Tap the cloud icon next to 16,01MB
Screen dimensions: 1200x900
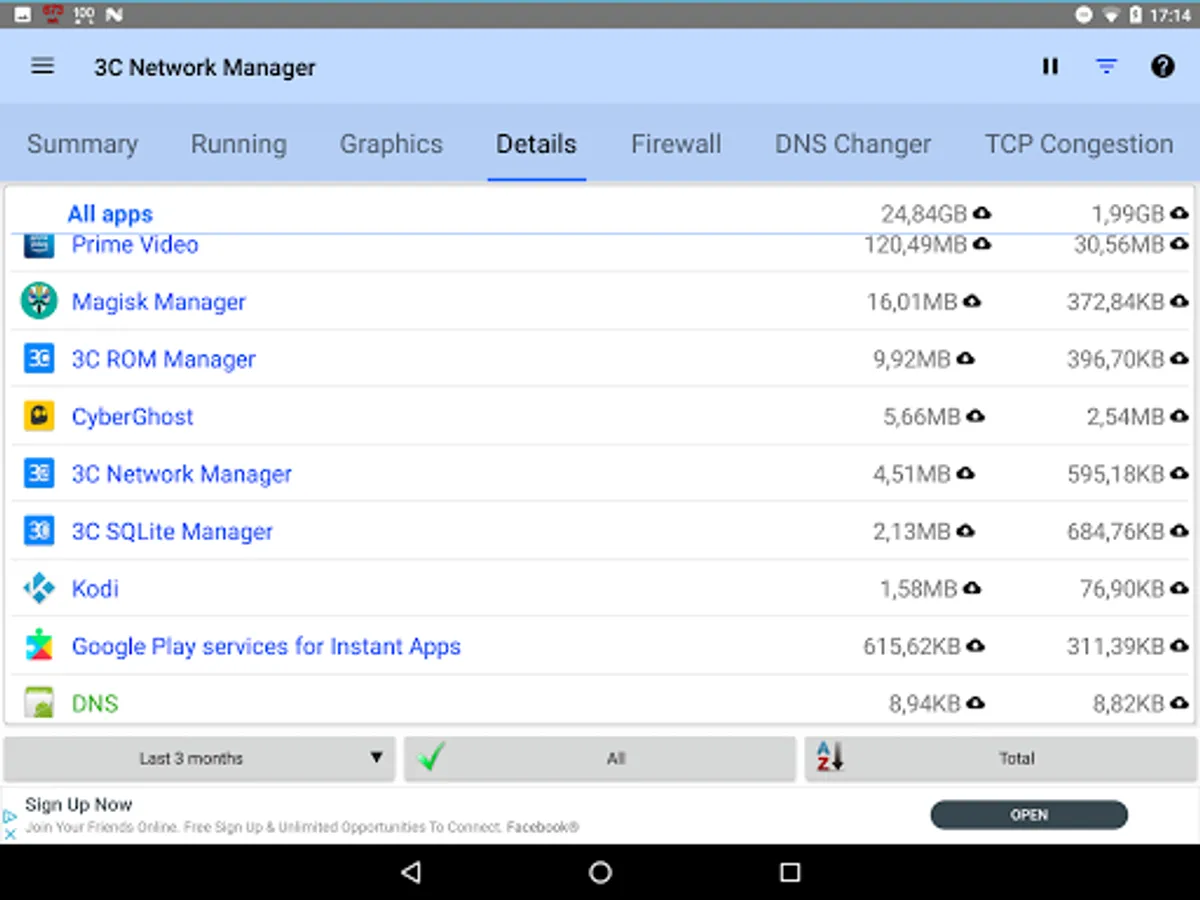(972, 301)
